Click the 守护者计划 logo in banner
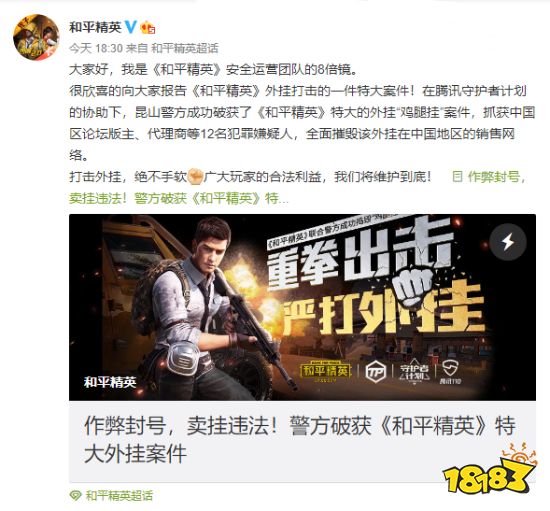This screenshot has width=550, height=511. pos(415,372)
